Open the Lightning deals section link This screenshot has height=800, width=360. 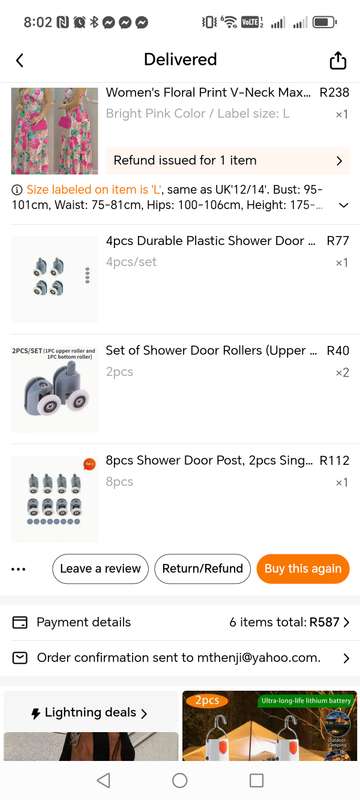tap(89, 713)
